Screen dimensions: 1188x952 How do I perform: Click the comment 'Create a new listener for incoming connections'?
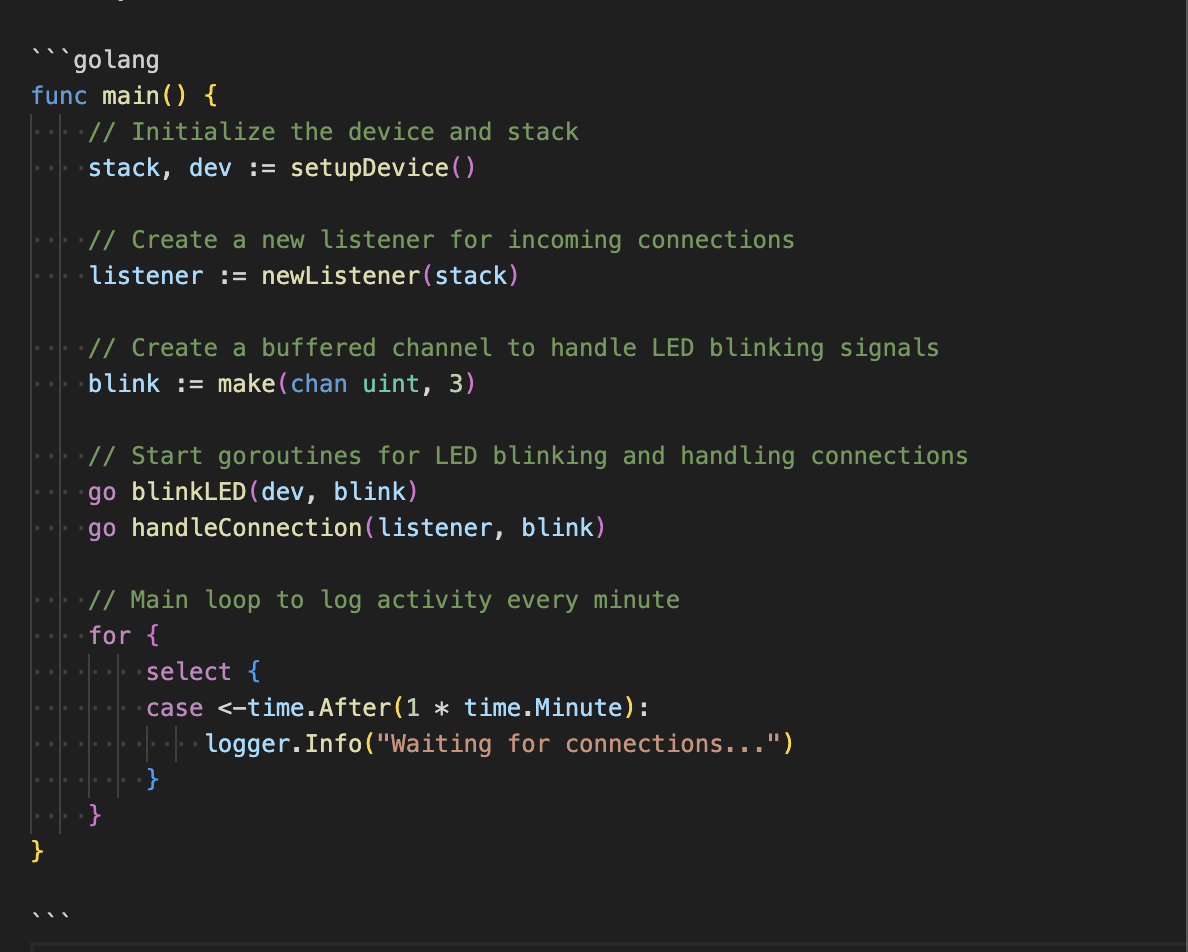click(x=442, y=240)
